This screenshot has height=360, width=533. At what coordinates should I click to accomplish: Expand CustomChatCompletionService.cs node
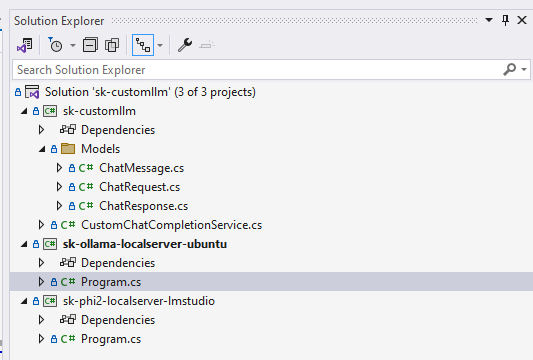coord(41,225)
